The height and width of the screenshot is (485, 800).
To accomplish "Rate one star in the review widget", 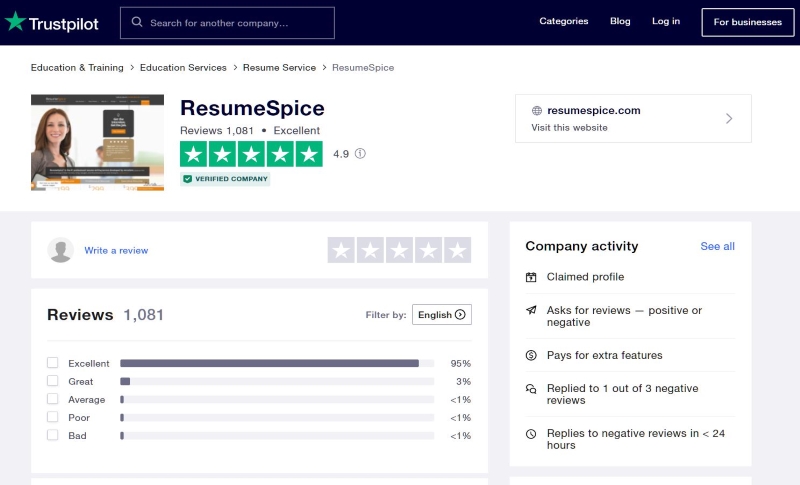I will 341,250.
